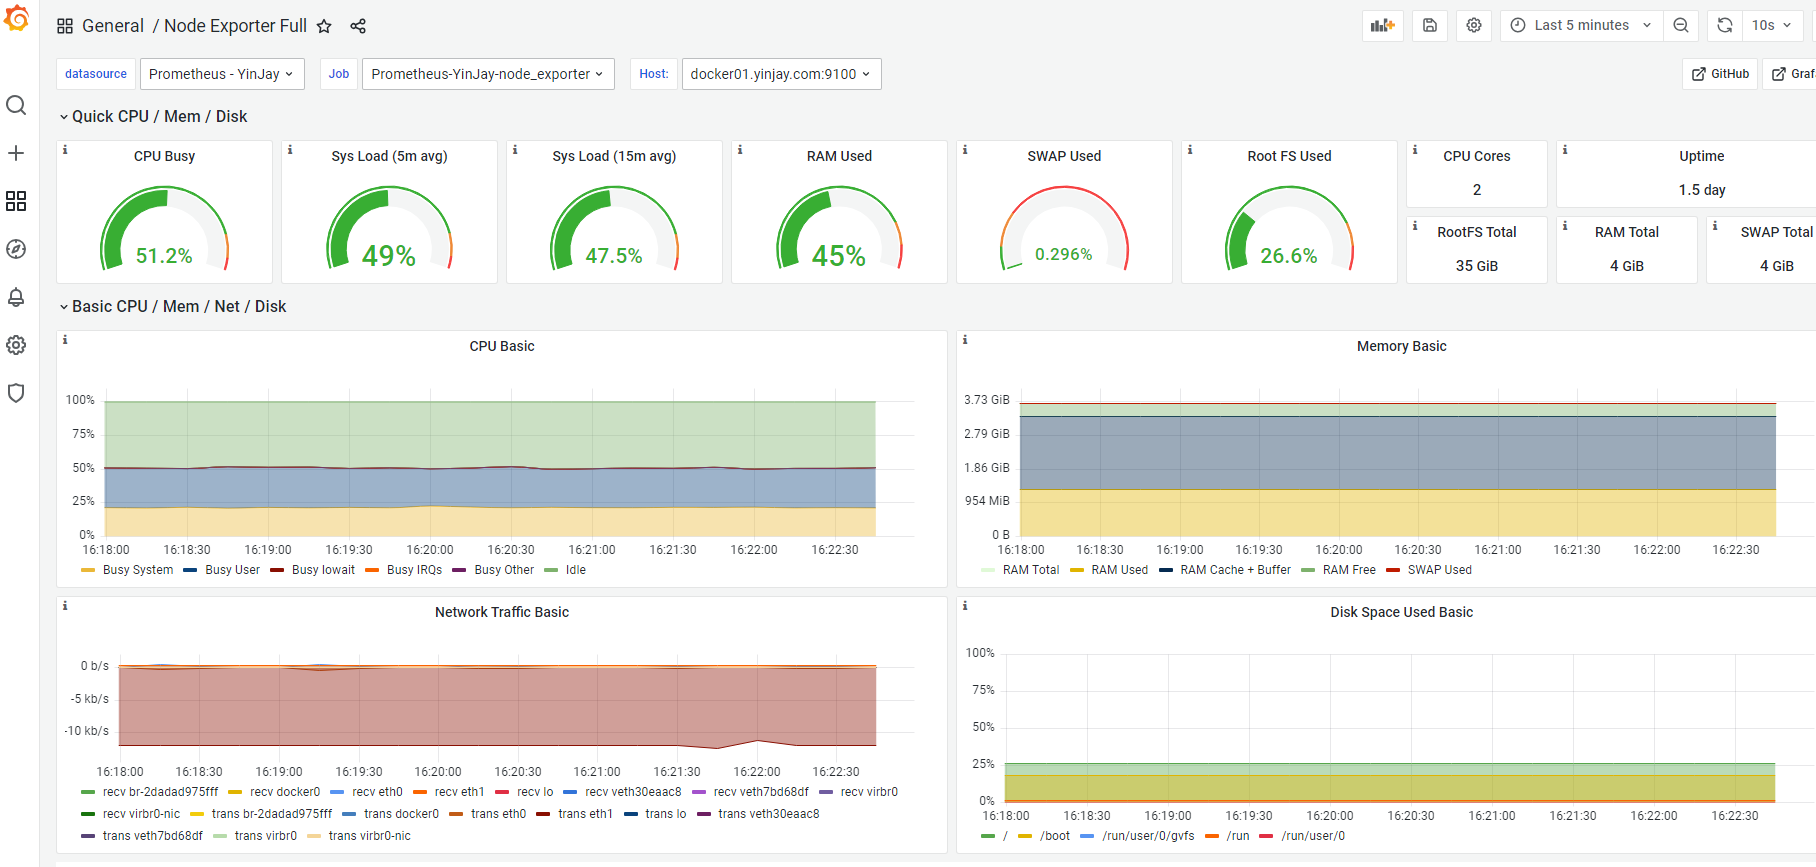Open the Dashboards grid icon in sidebar
Image resolution: width=1816 pixels, height=867 pixels.
tap(16, 201)
